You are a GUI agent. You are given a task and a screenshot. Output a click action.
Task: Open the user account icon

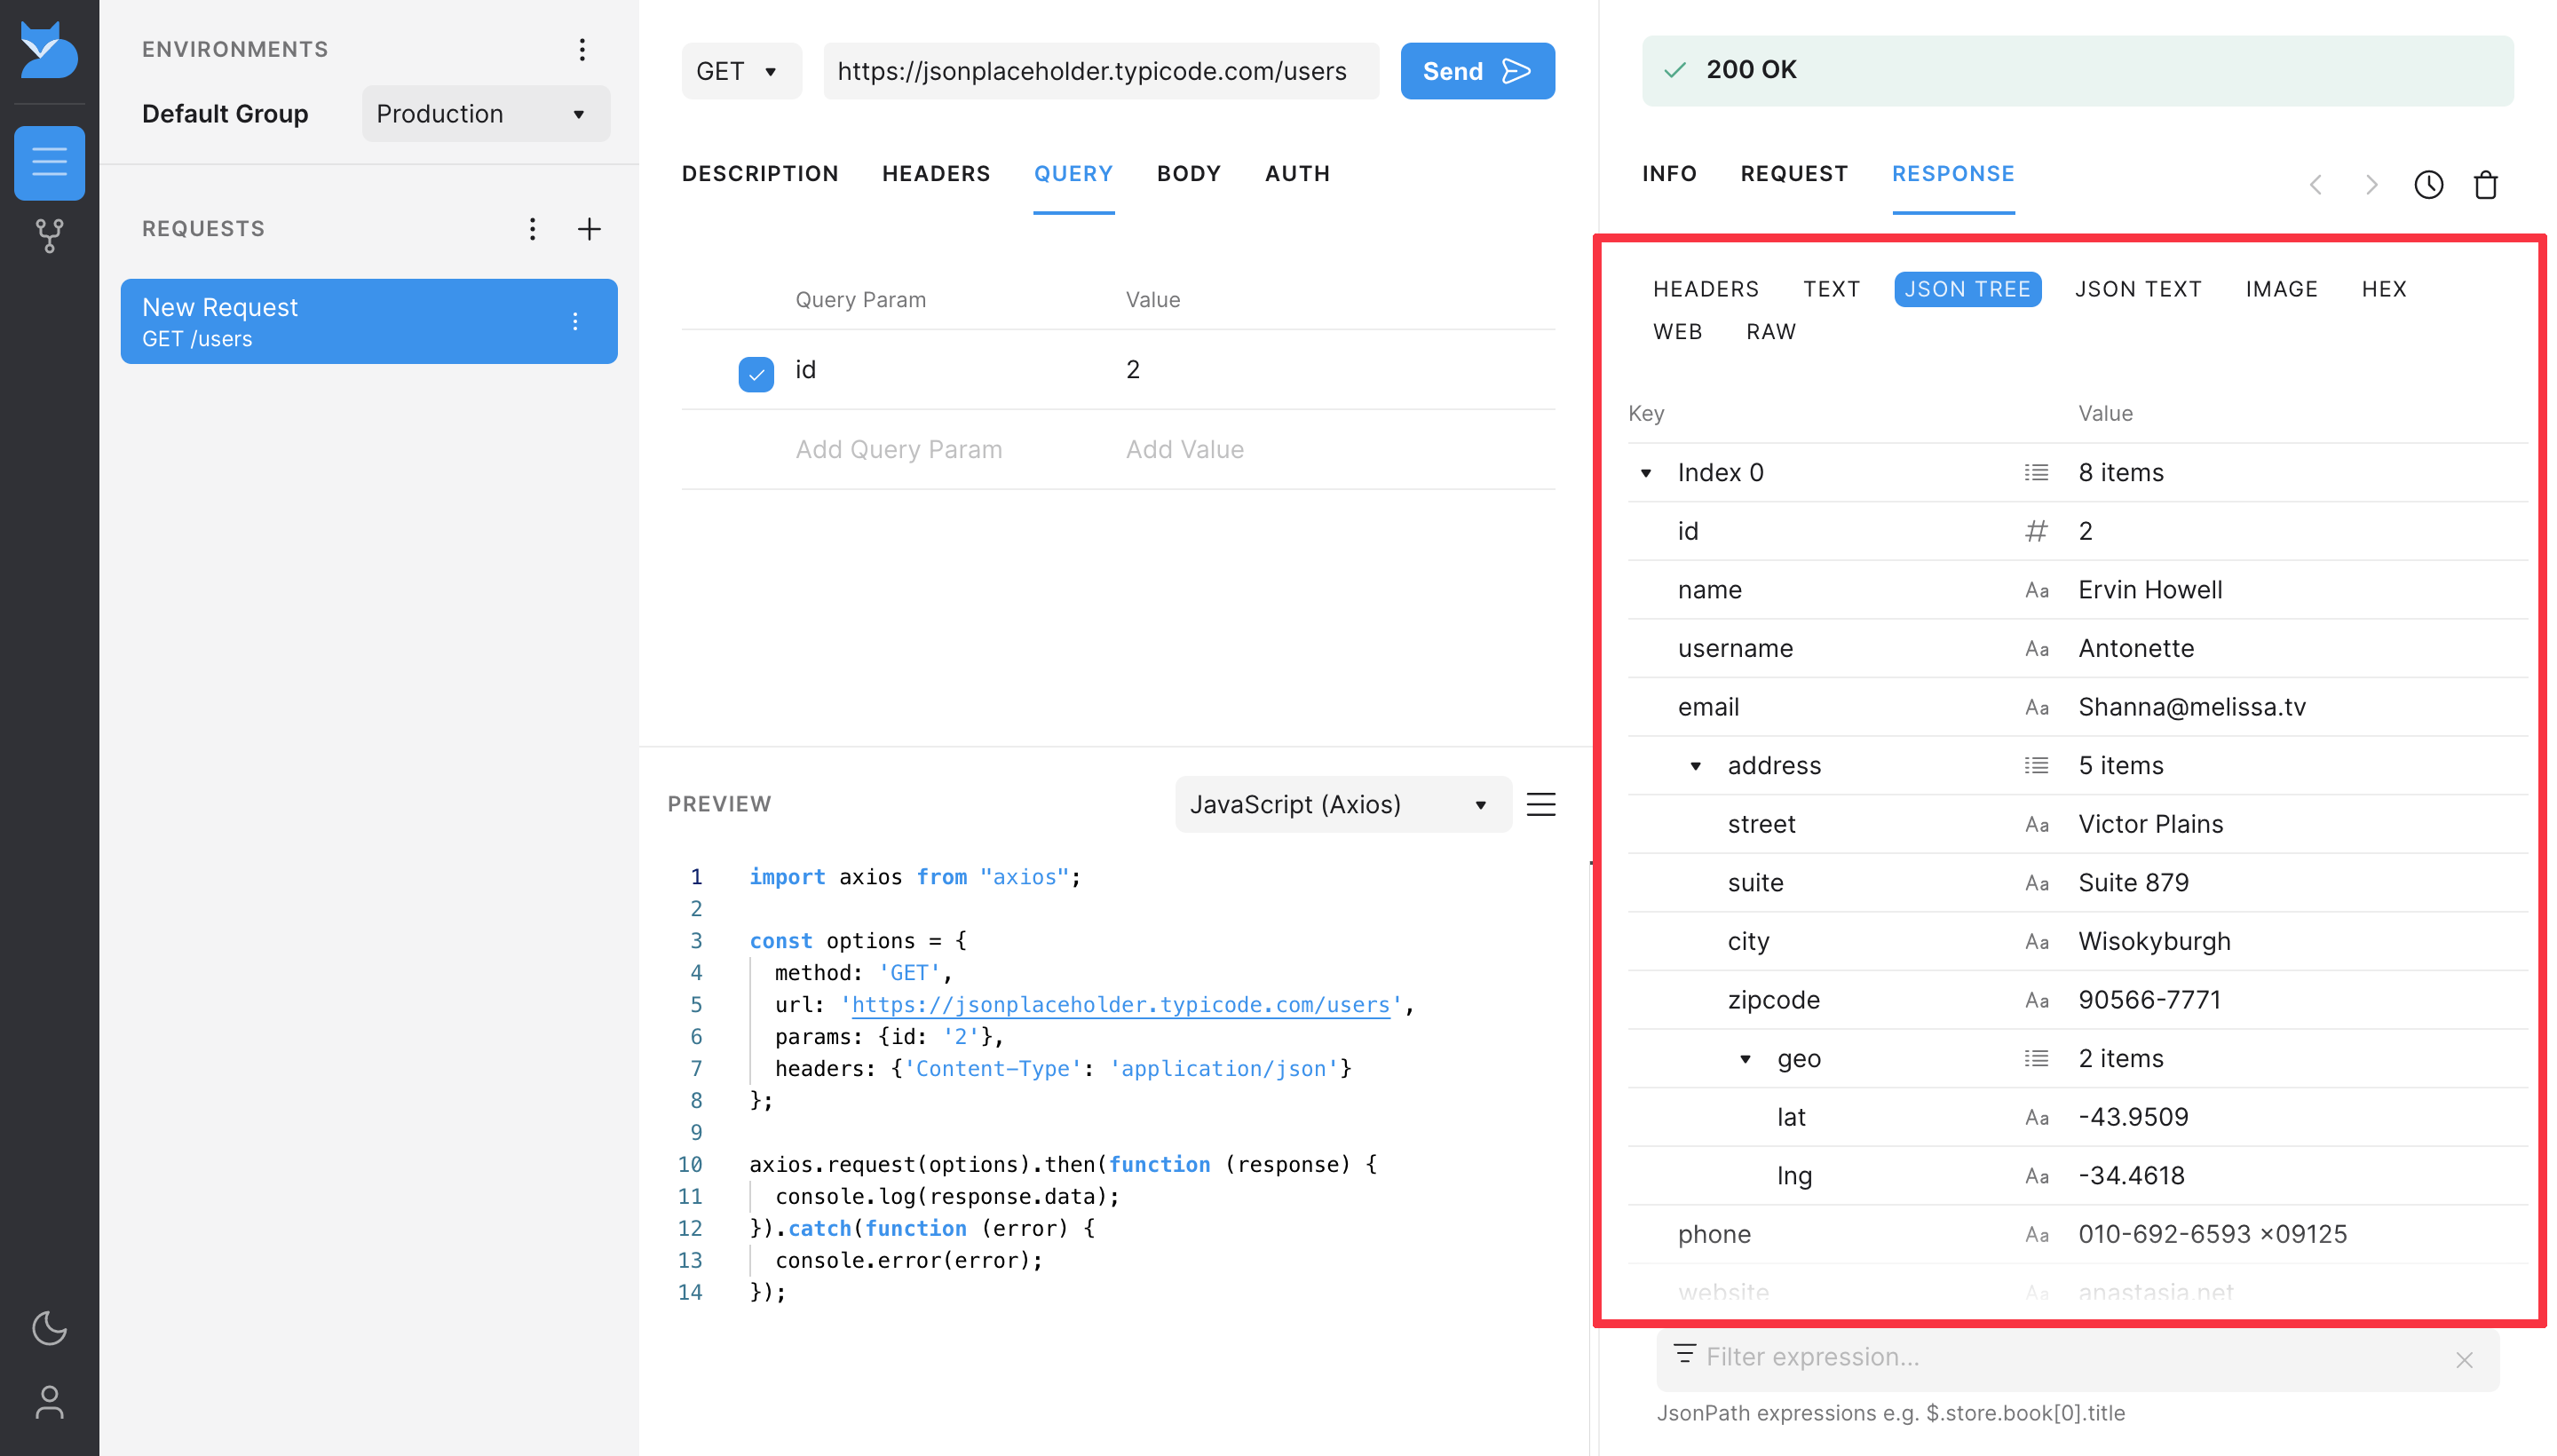click(49, 1401)
